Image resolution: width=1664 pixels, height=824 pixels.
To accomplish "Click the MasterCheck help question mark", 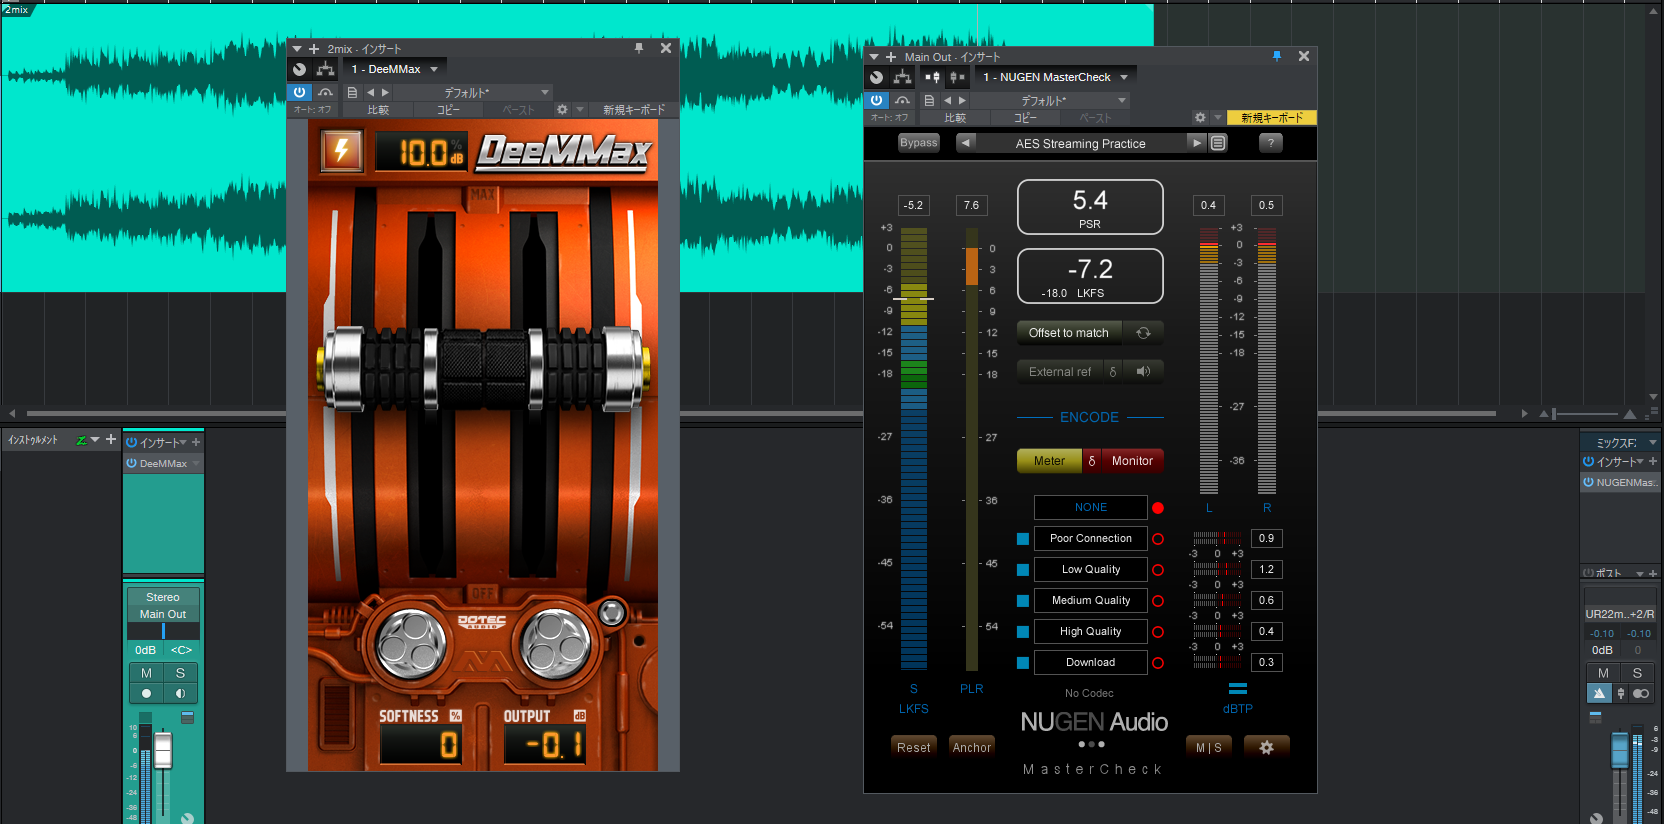I will click(1270, 143).
